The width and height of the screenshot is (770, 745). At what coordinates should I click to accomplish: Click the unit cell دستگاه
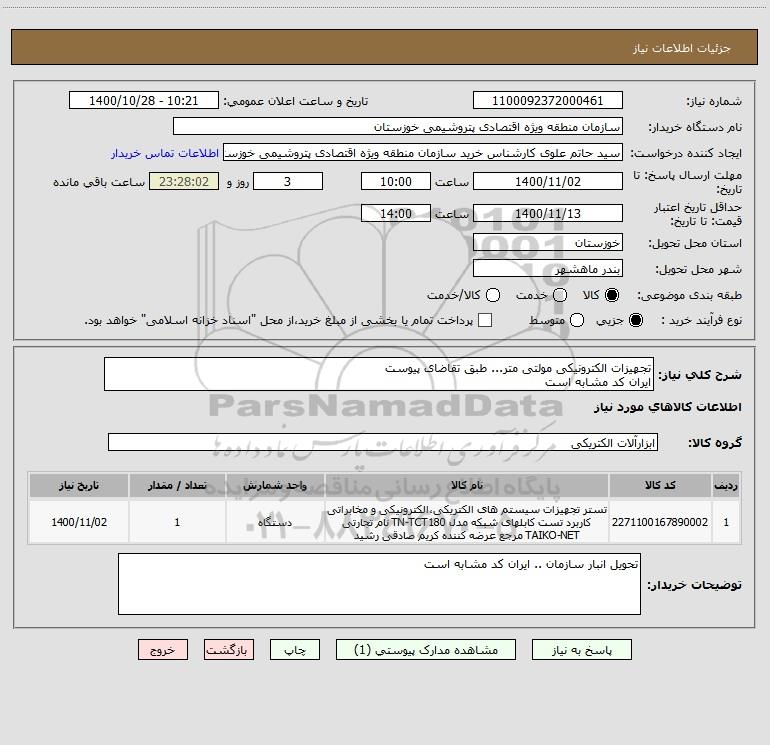pyautogui.click(x=275, y=522)
